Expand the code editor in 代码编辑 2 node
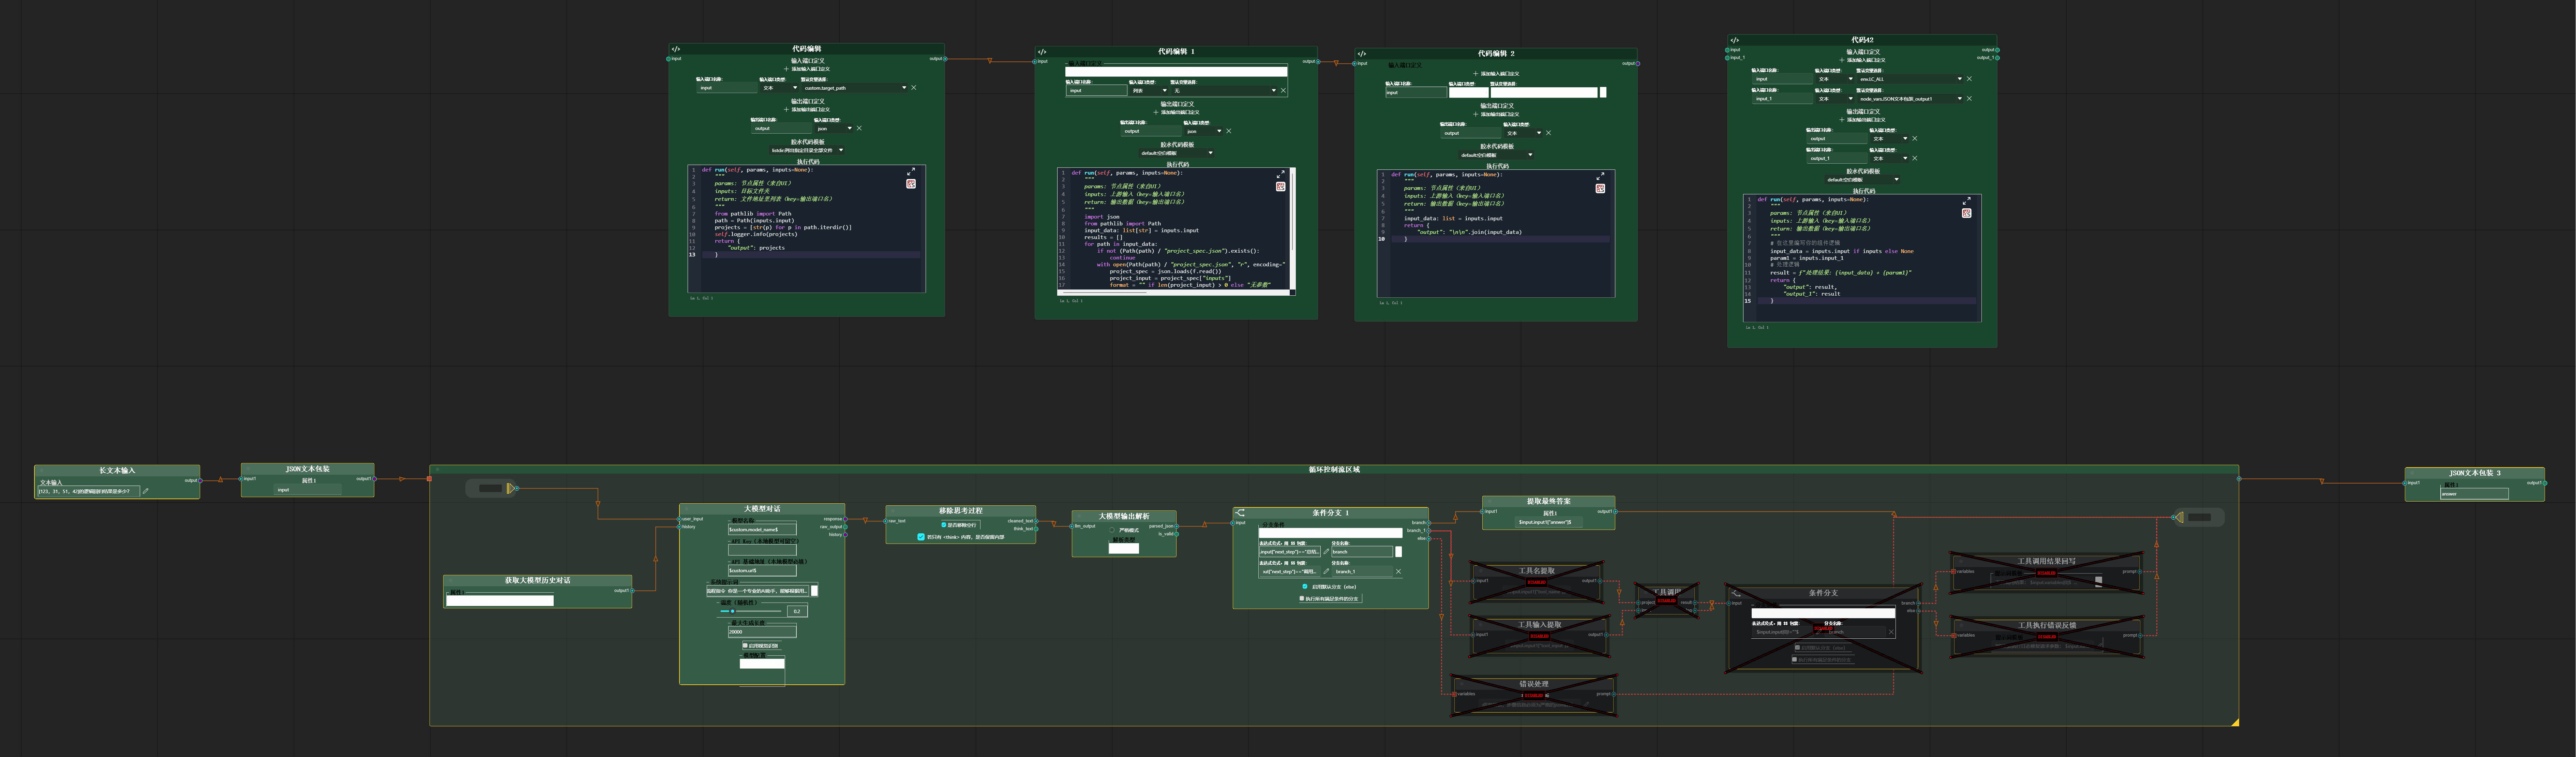This screenshot has height=757, width=2576. 1601,176
